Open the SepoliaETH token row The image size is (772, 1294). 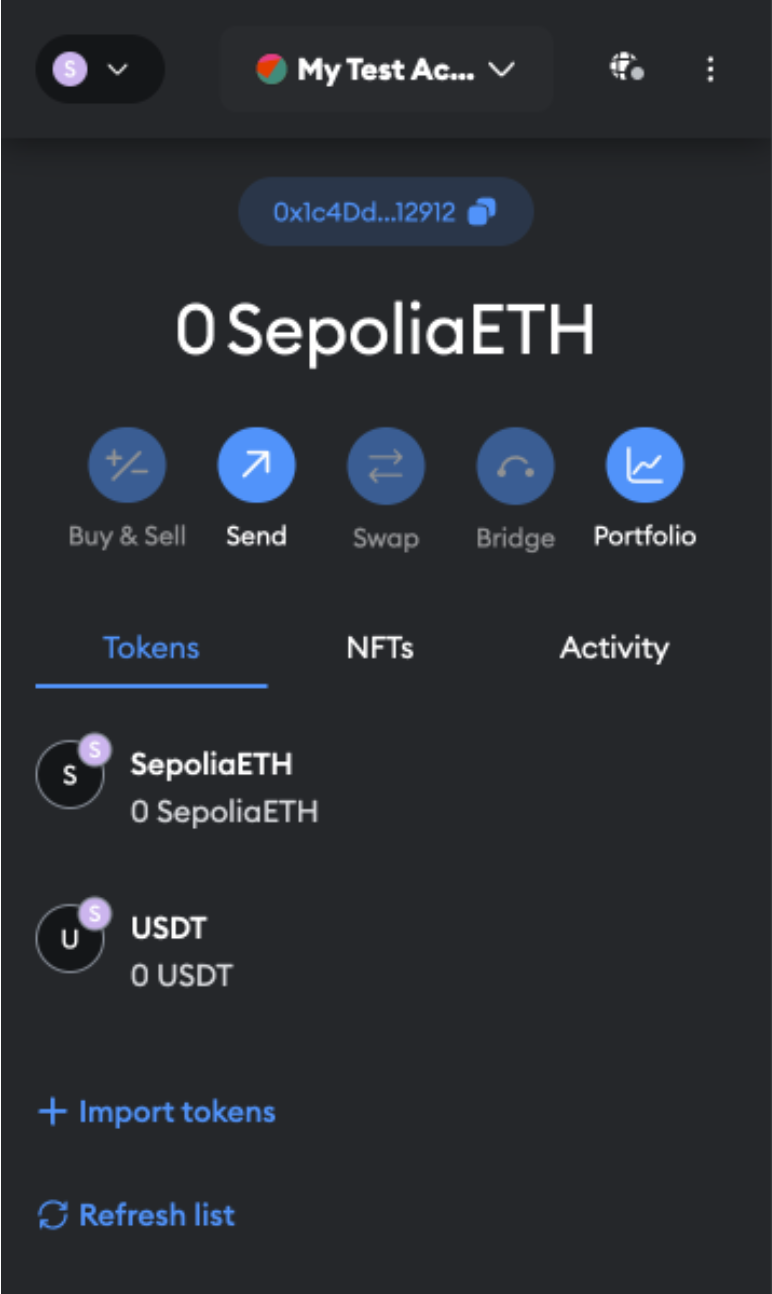tap(224, 787)
